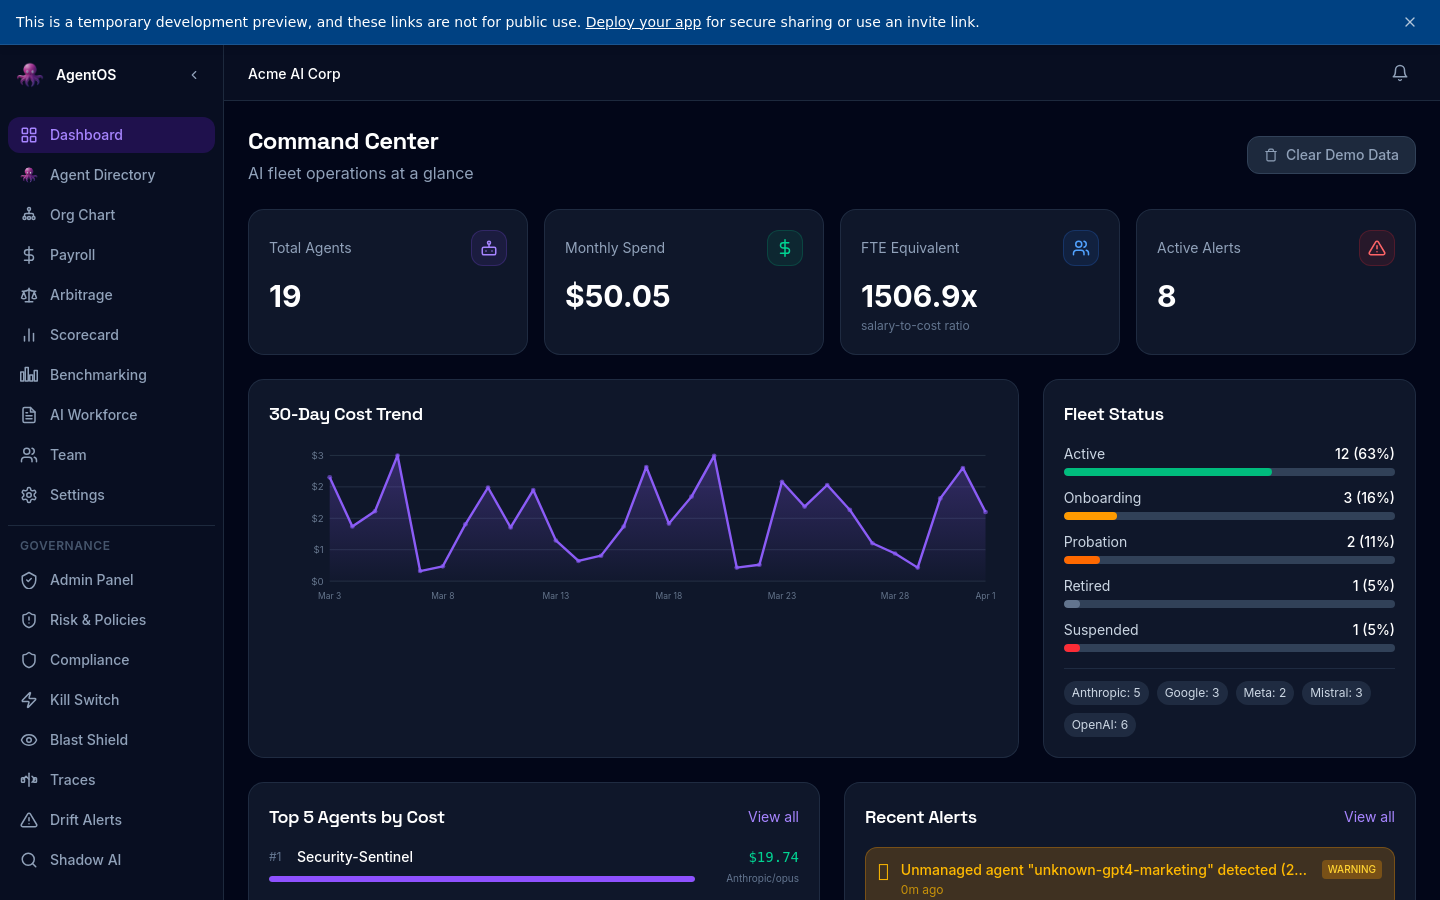Viewport: 1440px width, 900px height.
Task: Click the Monthly Spend dollar icon
Action: pos(785,248)
